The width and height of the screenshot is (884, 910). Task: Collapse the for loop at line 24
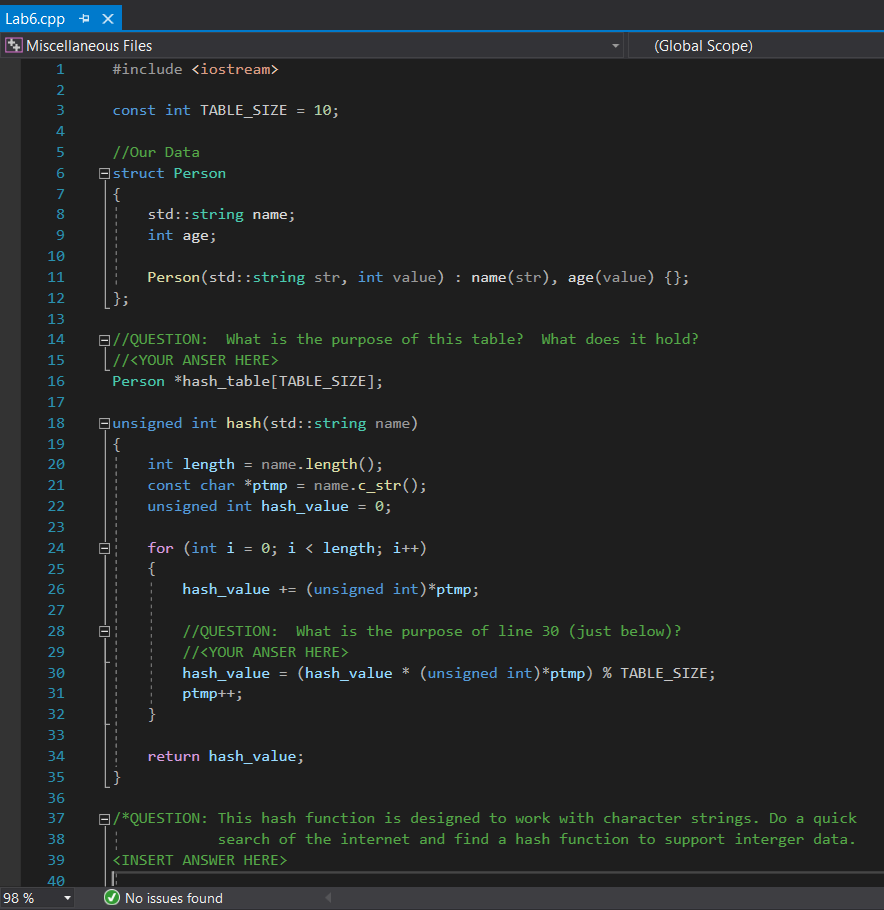point(104,547)
